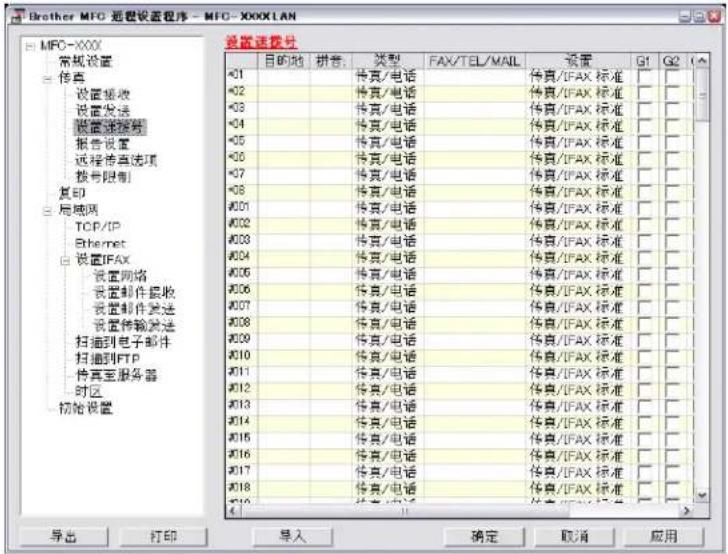Apply changes with the 应用 button
728x554 pixels.
coord(664,537)
